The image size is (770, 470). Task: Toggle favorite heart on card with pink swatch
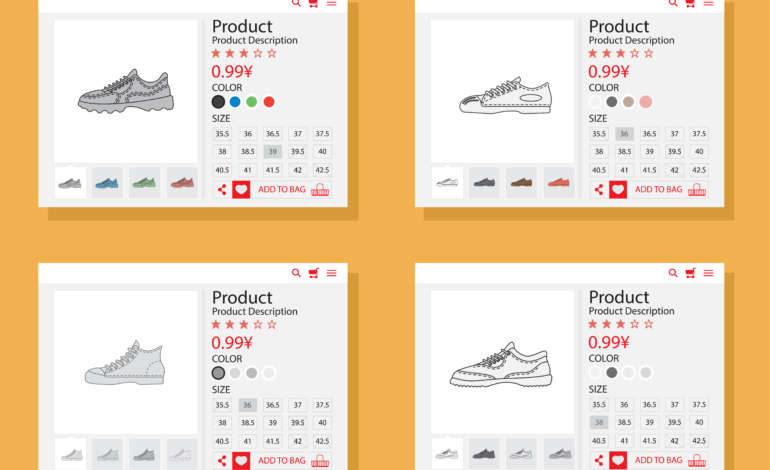(618, 190)
